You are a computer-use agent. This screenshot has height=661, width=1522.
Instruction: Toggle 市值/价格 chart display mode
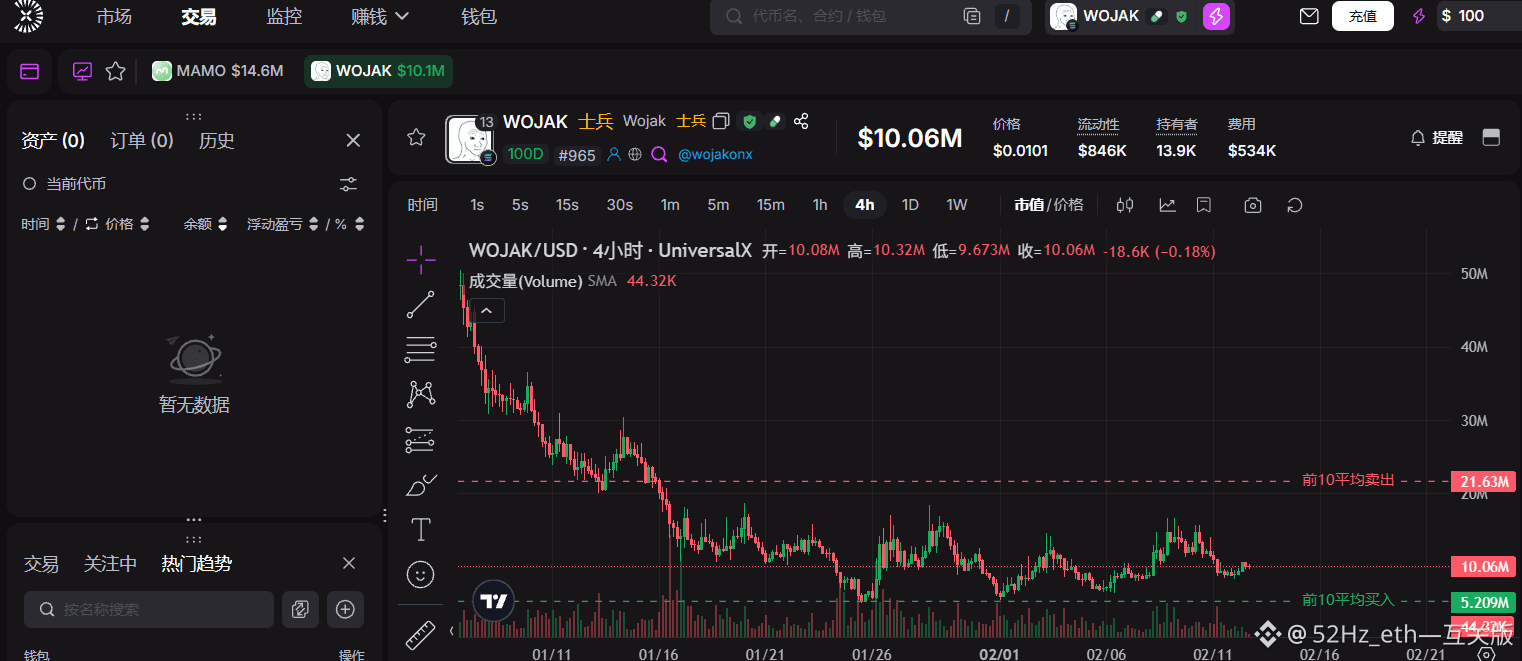point(1048,205)
